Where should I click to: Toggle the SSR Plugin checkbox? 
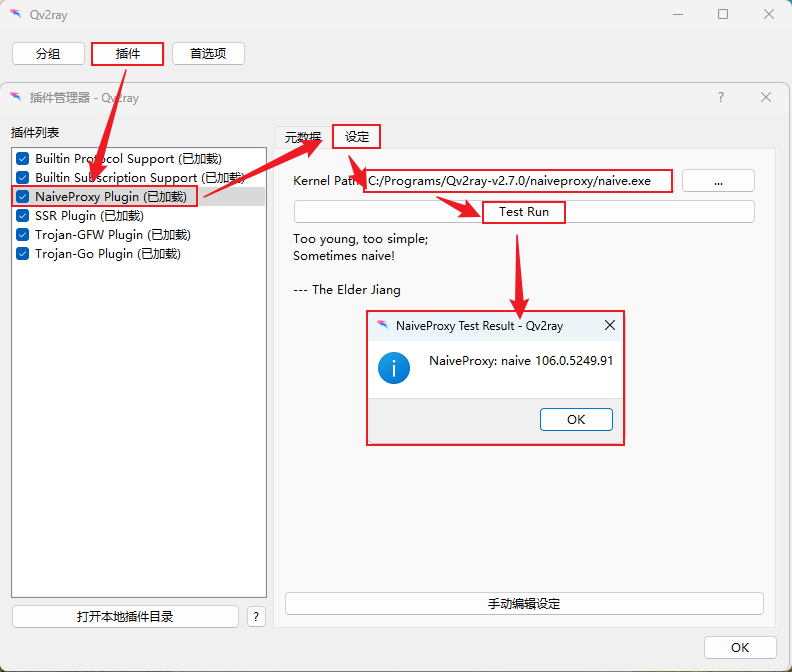(x=22, y=216)
